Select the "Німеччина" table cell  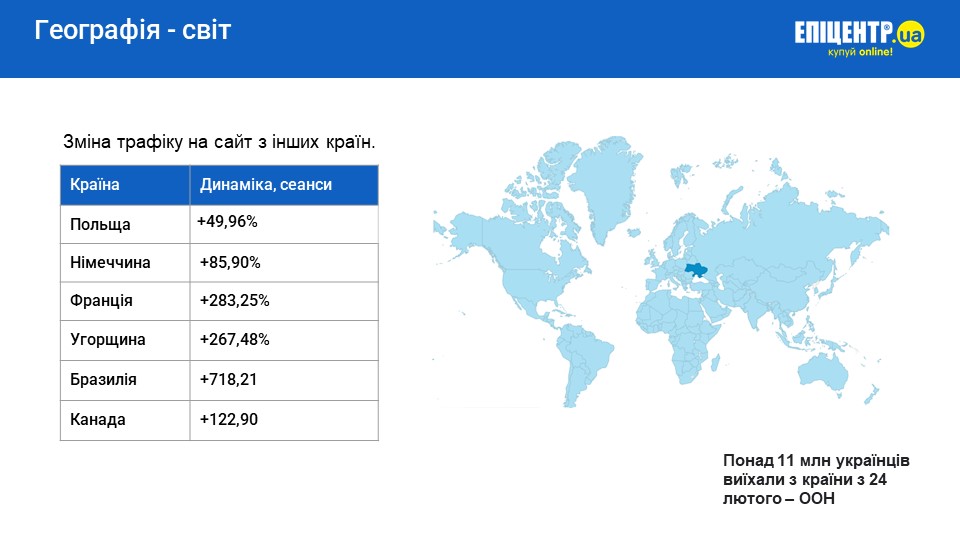[110, 263]
